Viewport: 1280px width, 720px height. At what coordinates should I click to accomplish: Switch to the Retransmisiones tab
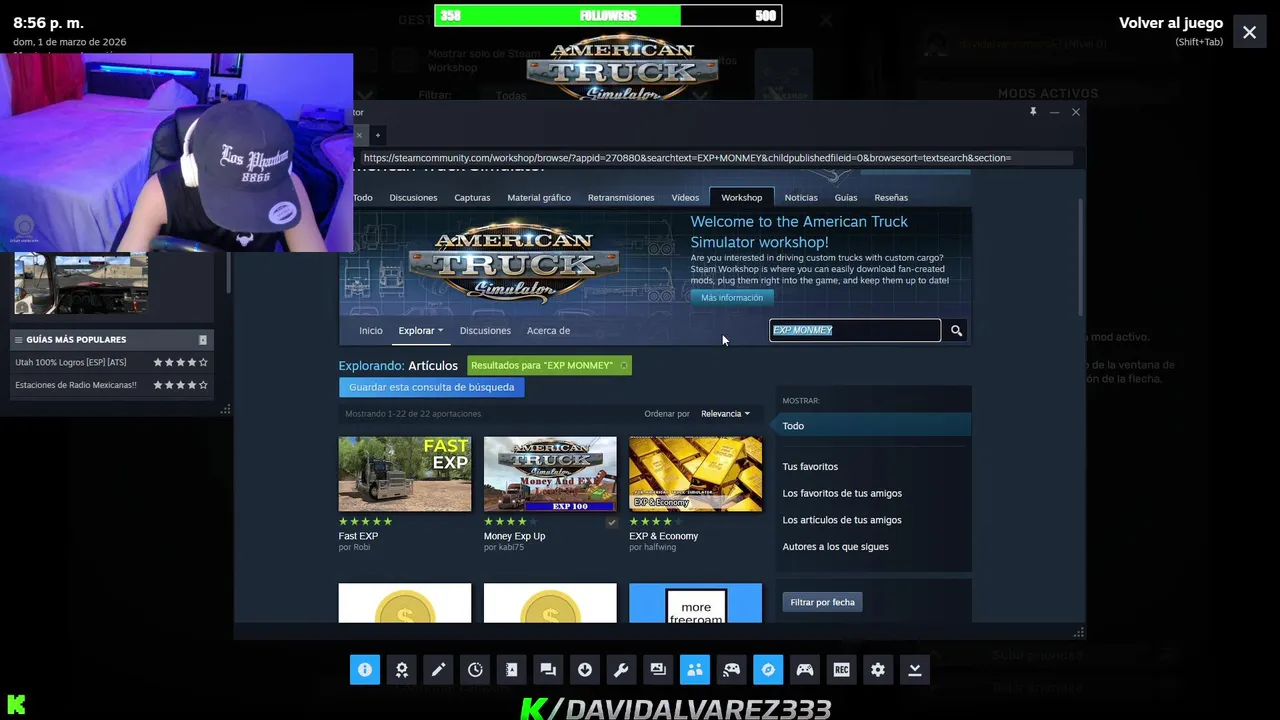(621, 198)
